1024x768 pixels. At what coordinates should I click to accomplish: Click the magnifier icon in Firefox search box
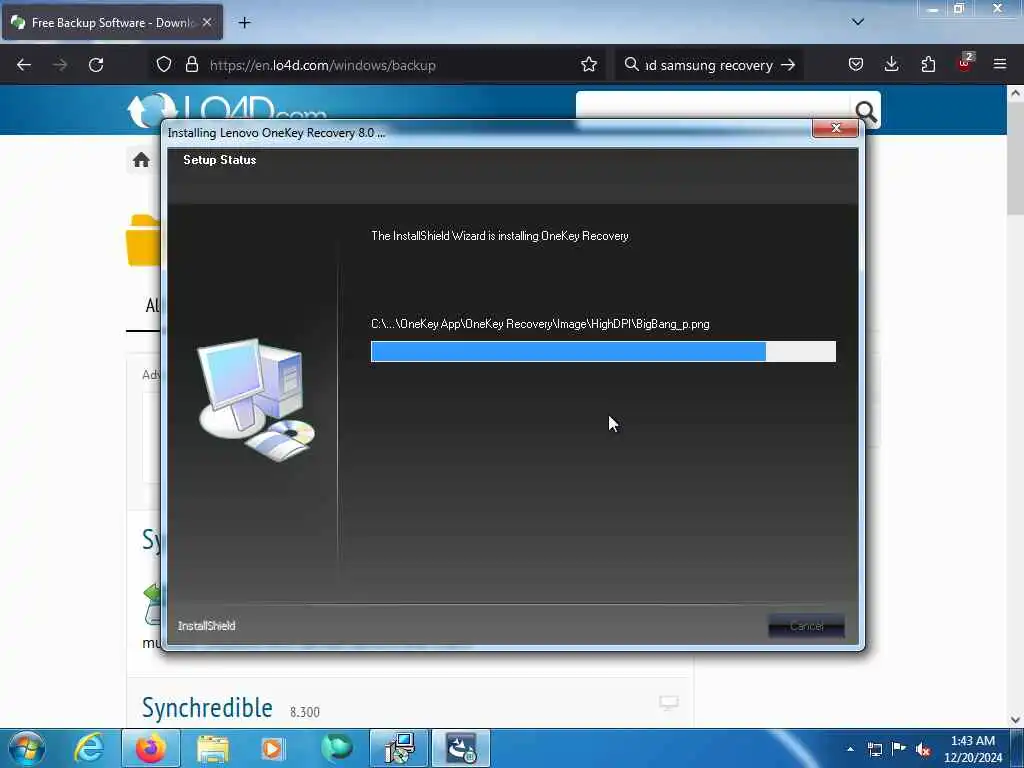click(632, 65)
